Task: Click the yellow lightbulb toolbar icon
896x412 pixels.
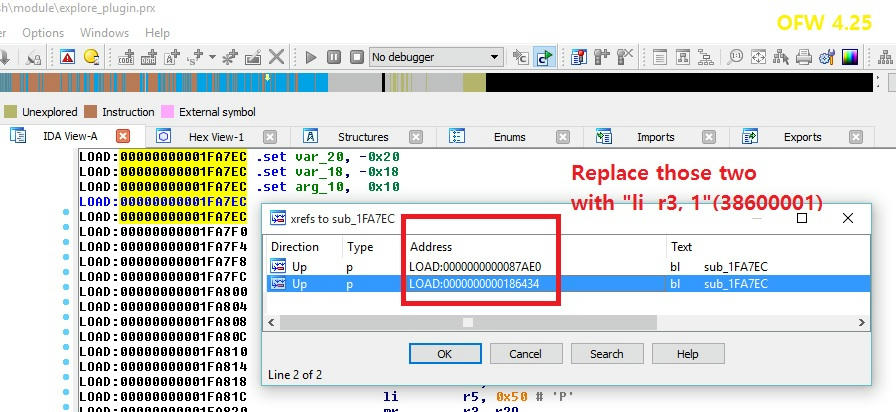Action: 91,57
